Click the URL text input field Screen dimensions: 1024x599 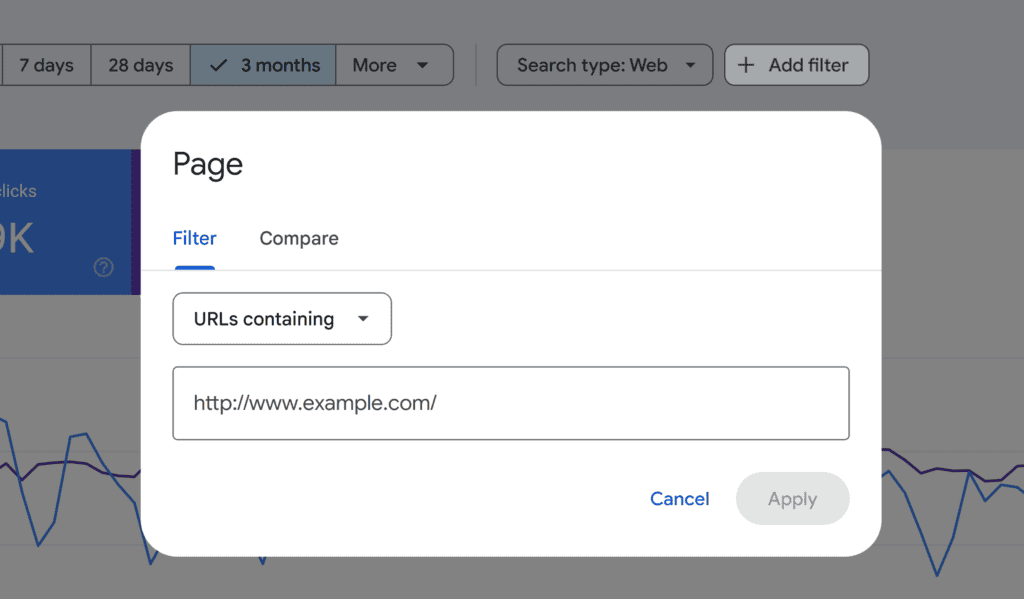pos(510,403)
